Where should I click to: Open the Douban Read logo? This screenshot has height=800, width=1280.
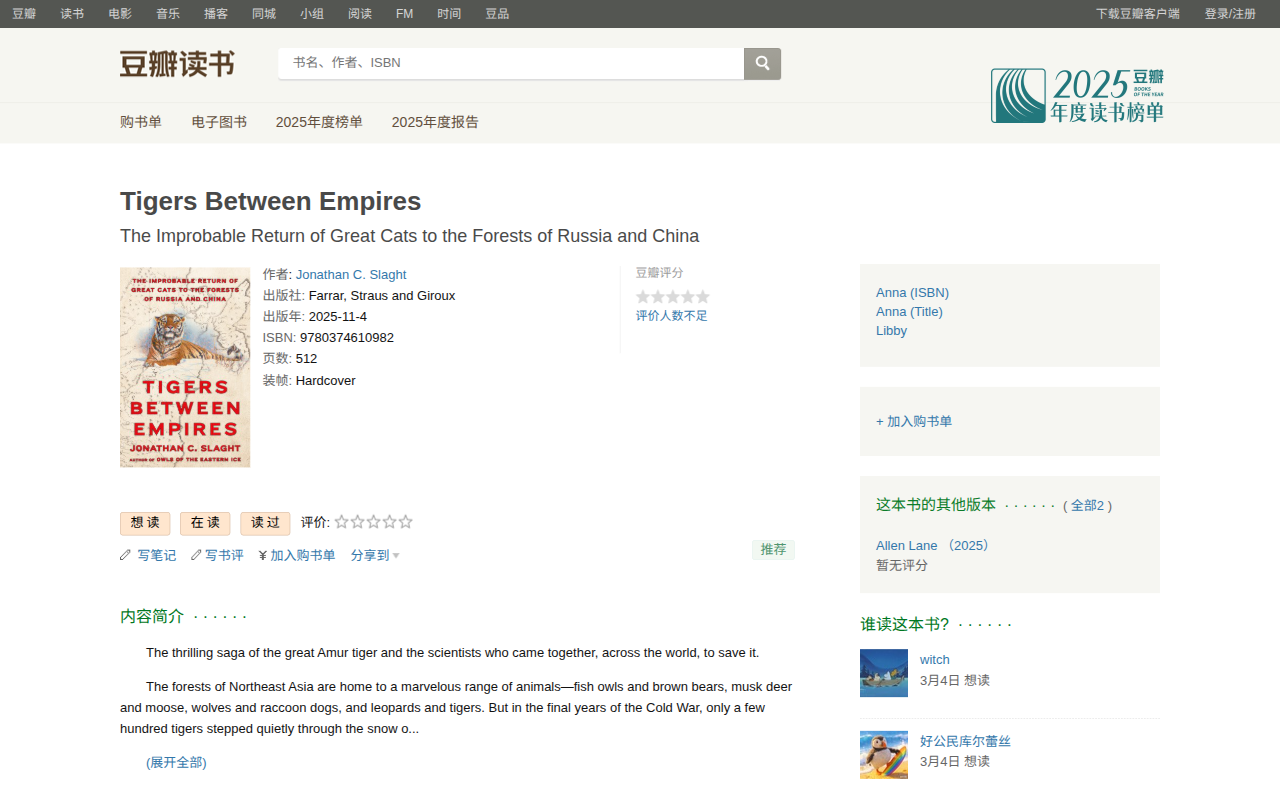[x=177, y=64]
